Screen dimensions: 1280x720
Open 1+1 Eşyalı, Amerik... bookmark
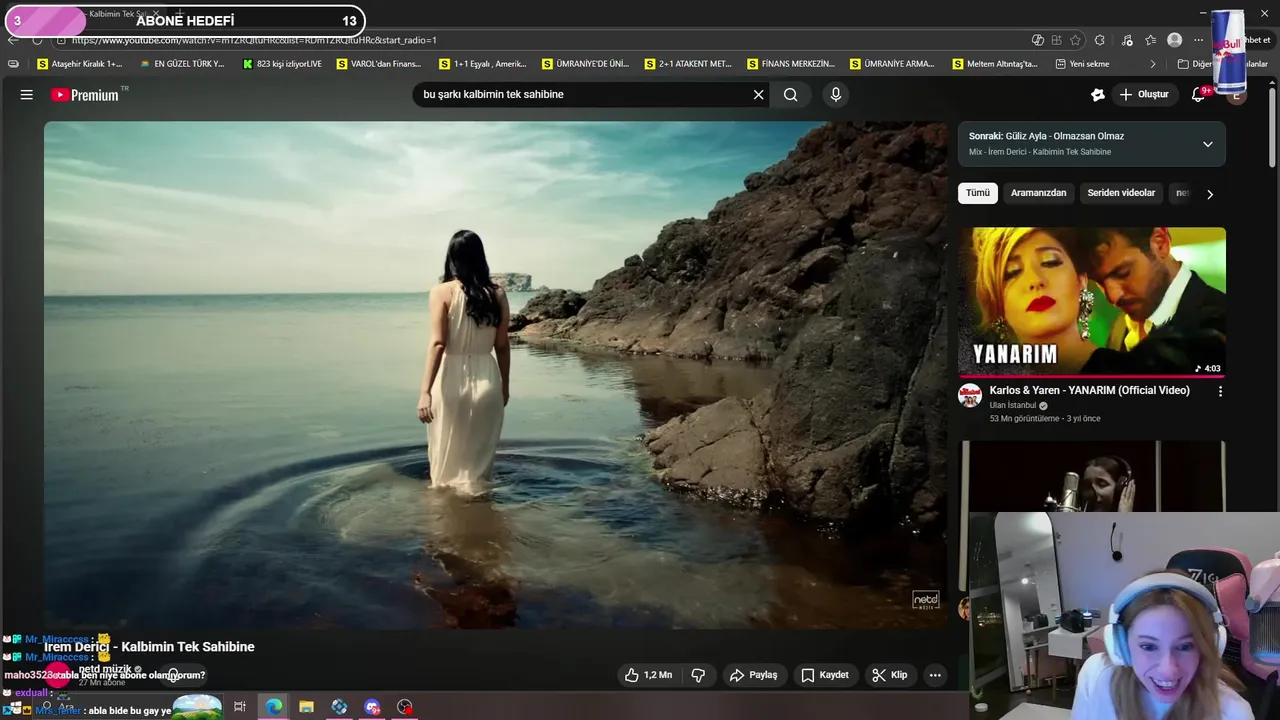click(483, 64)
